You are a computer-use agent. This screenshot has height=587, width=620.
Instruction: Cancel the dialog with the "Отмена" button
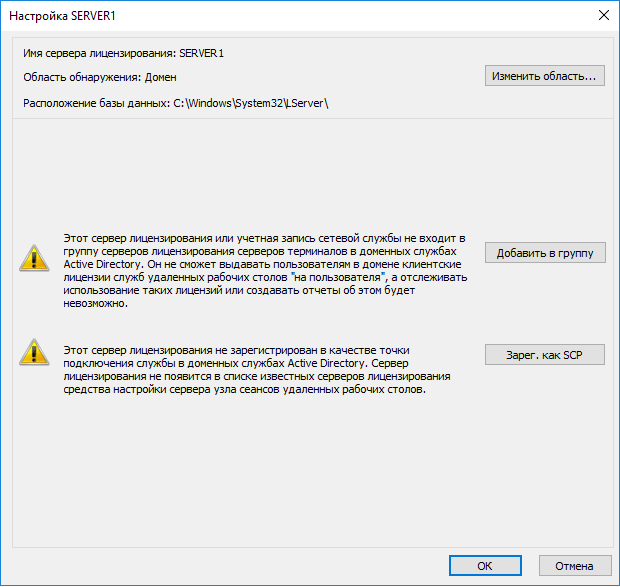(575, 566)
